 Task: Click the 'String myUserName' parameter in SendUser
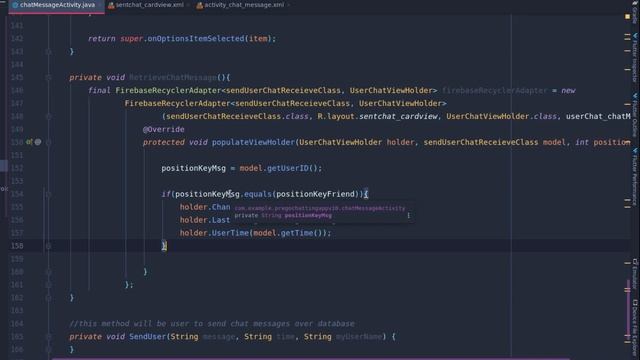(x=343, y=336)
